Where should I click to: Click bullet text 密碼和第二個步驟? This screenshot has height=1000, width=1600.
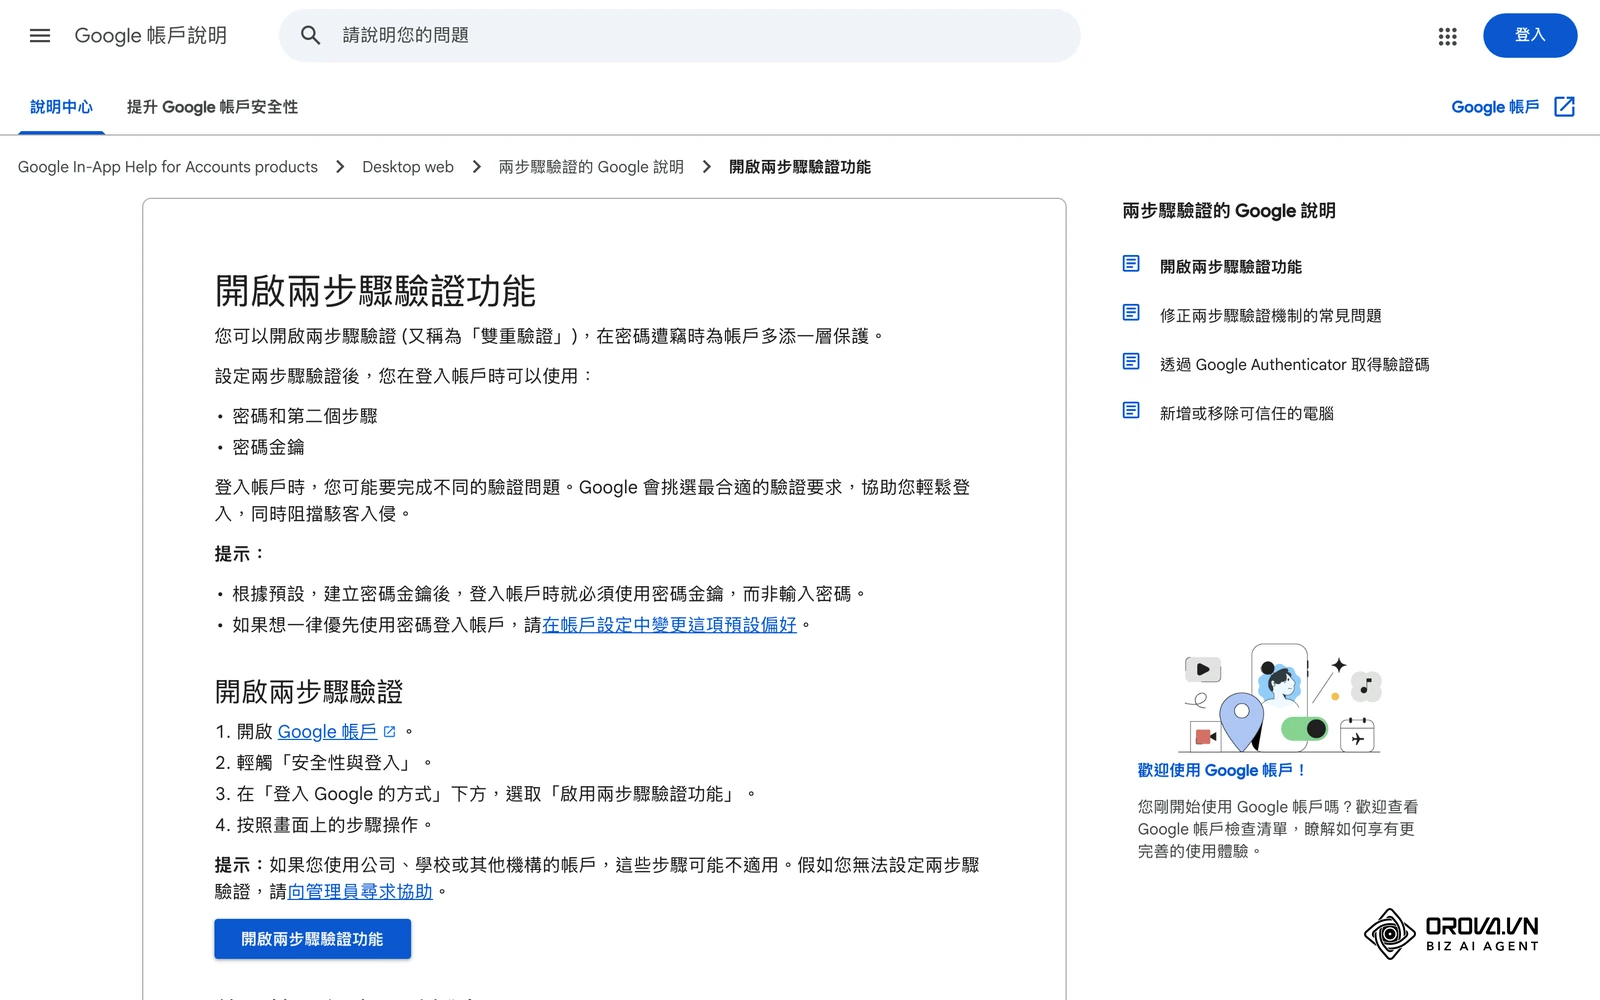point(305,416)
